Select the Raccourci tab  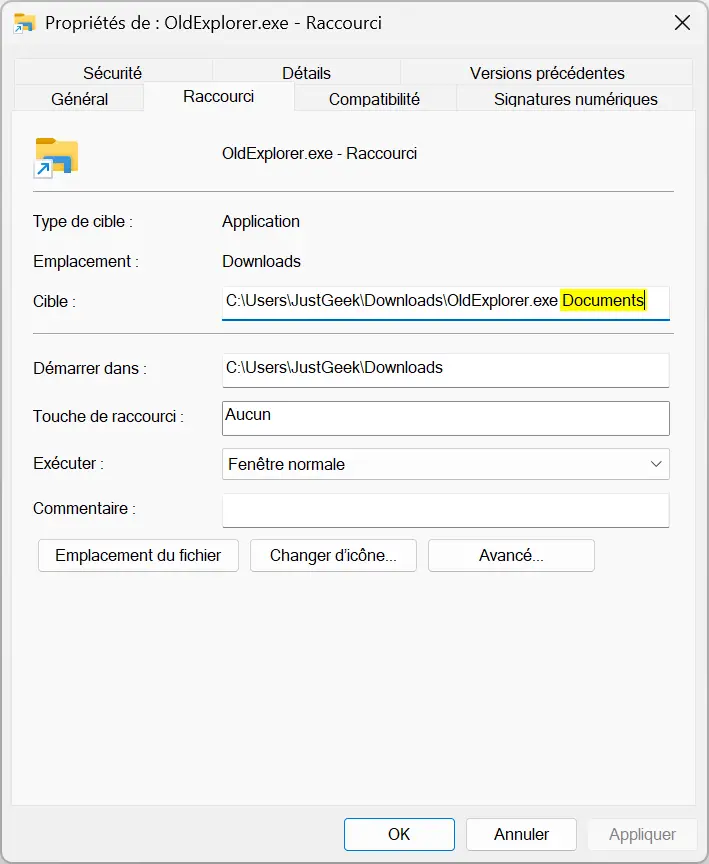click(x=219, y=96)
